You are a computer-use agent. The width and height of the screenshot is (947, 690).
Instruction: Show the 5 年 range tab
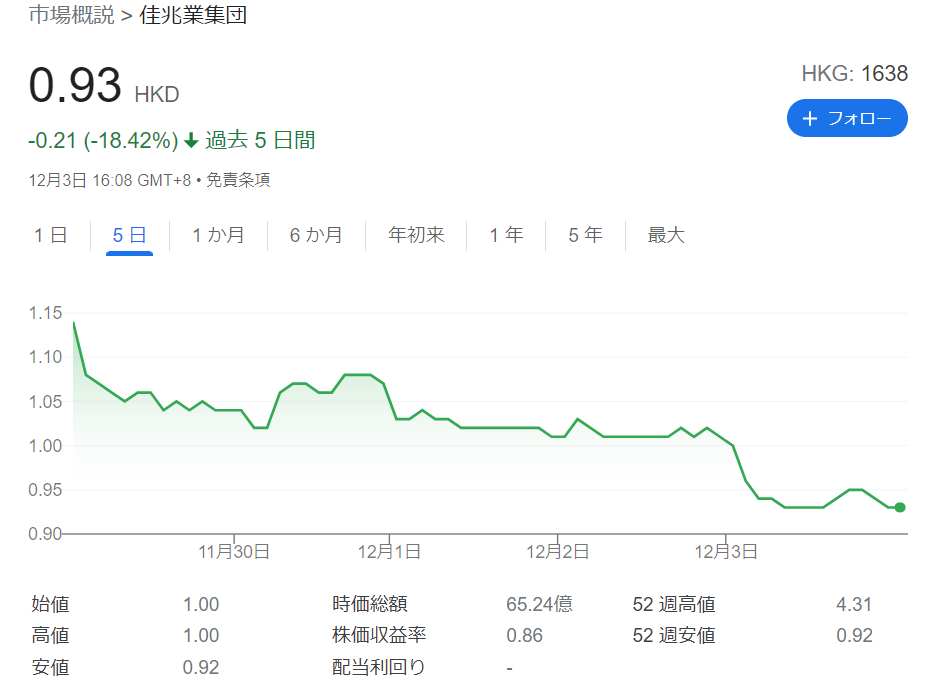pyautogui.click(x=585, y=235)
